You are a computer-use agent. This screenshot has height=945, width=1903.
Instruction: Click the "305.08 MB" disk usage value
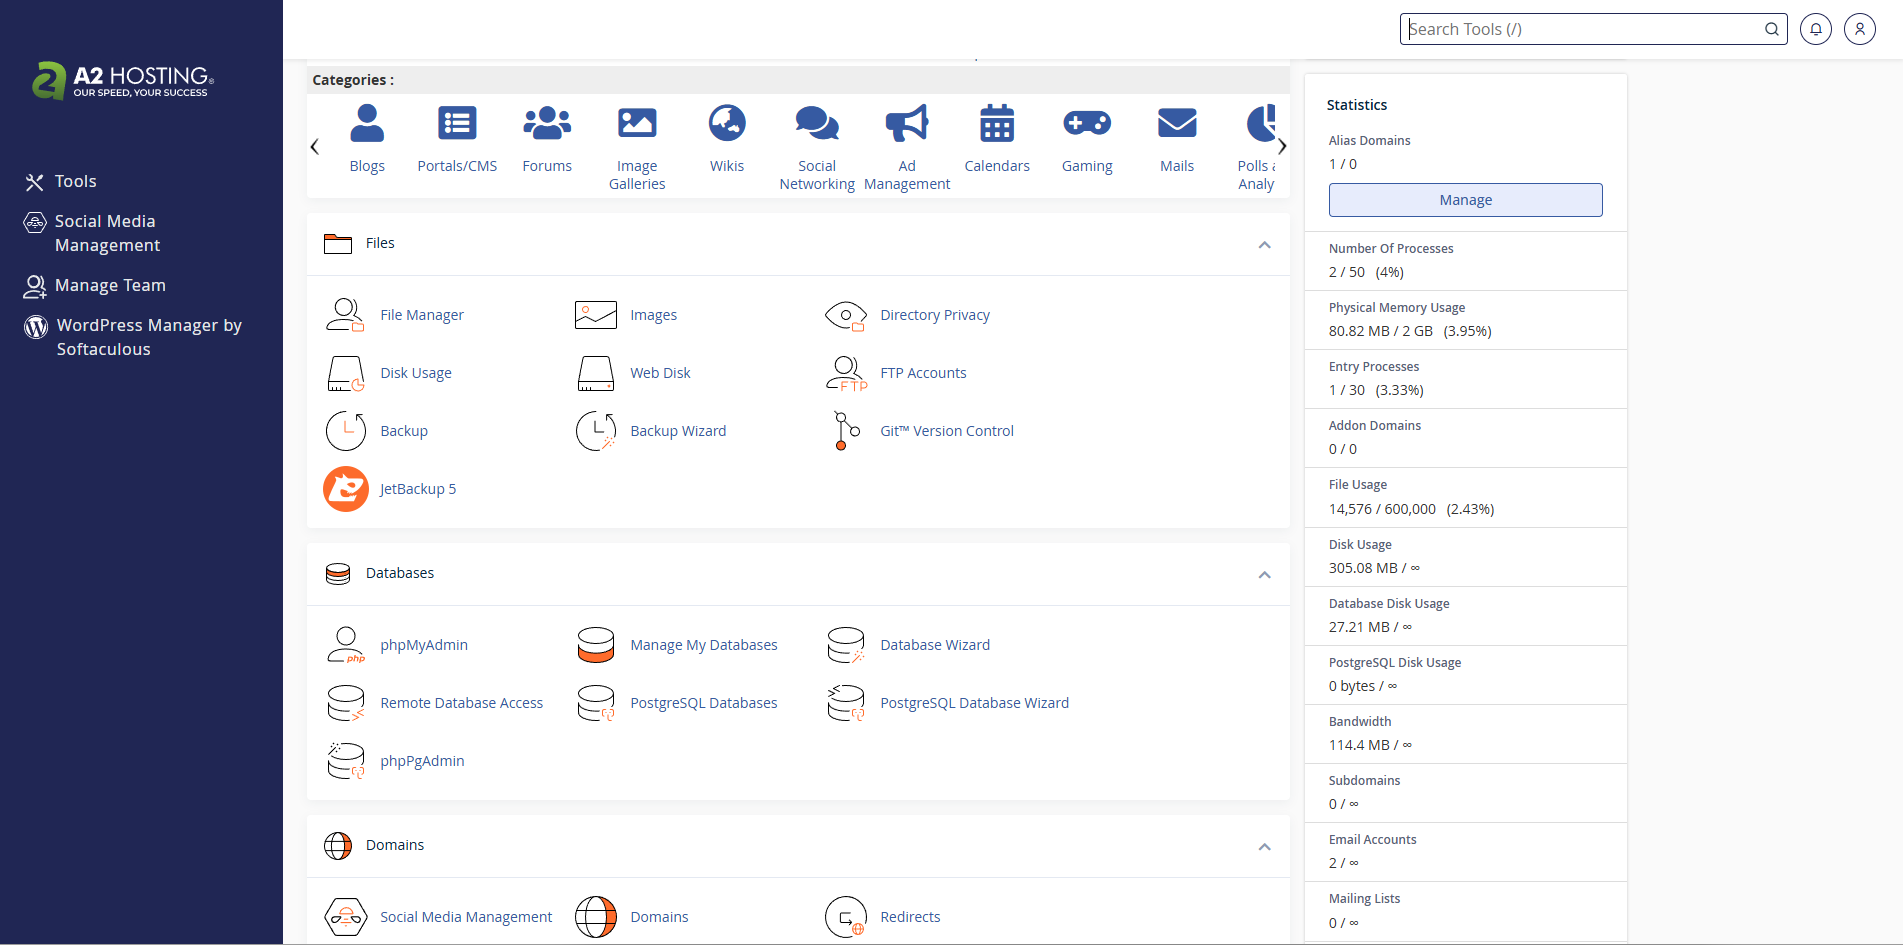1363,568
